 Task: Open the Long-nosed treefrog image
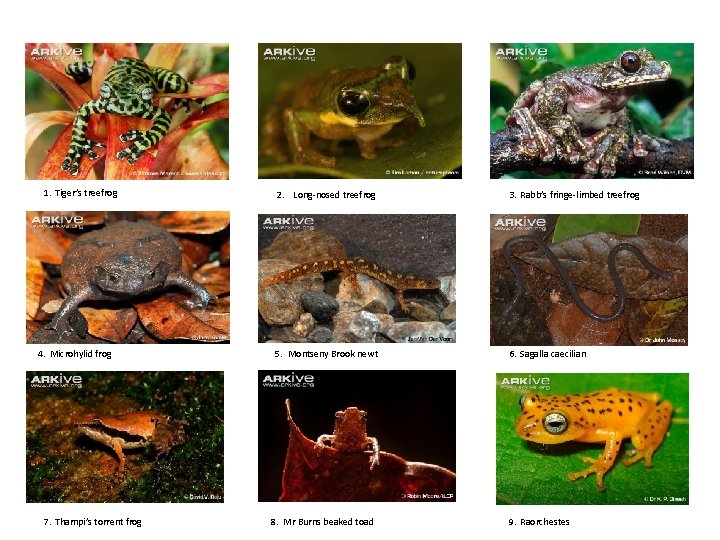click(360, 111)
